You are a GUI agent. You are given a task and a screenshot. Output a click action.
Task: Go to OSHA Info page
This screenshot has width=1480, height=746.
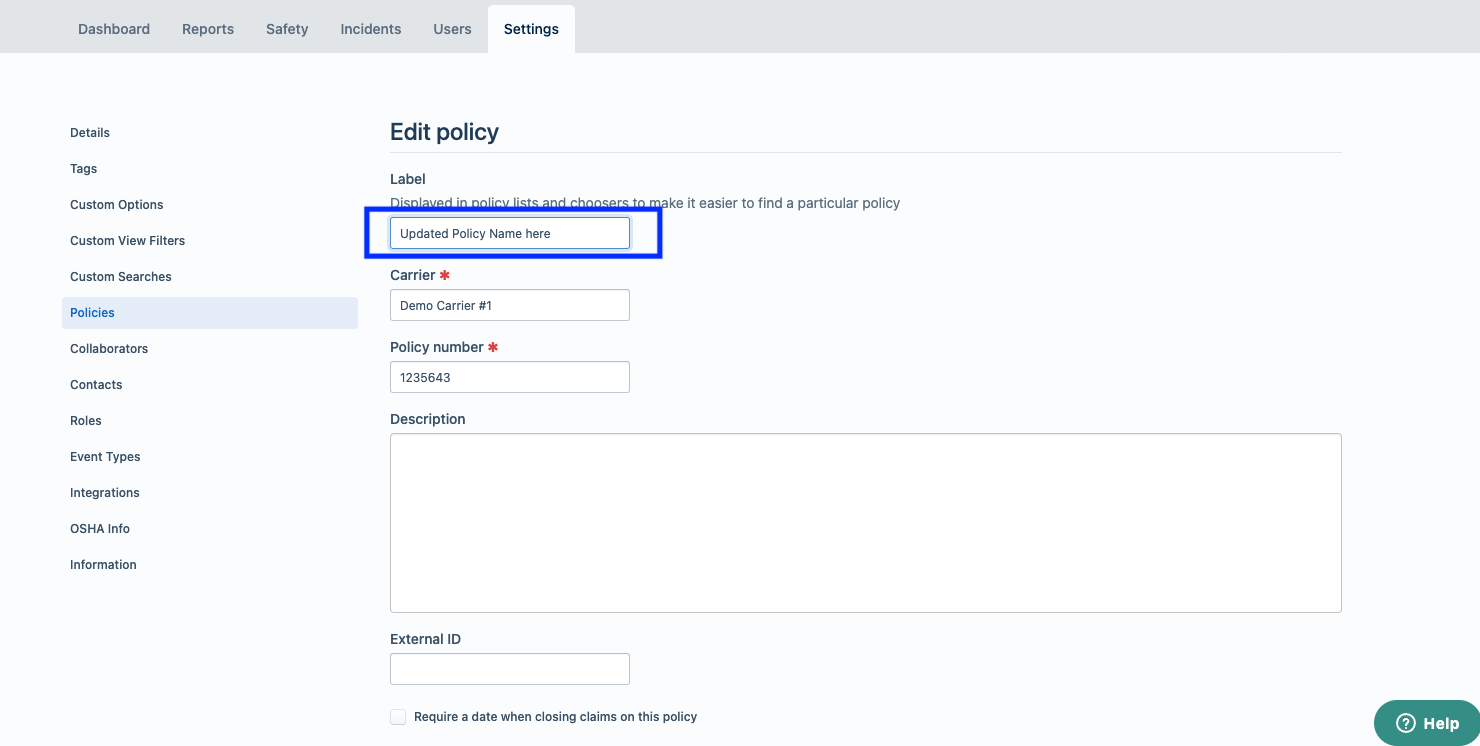coord(210,529)
